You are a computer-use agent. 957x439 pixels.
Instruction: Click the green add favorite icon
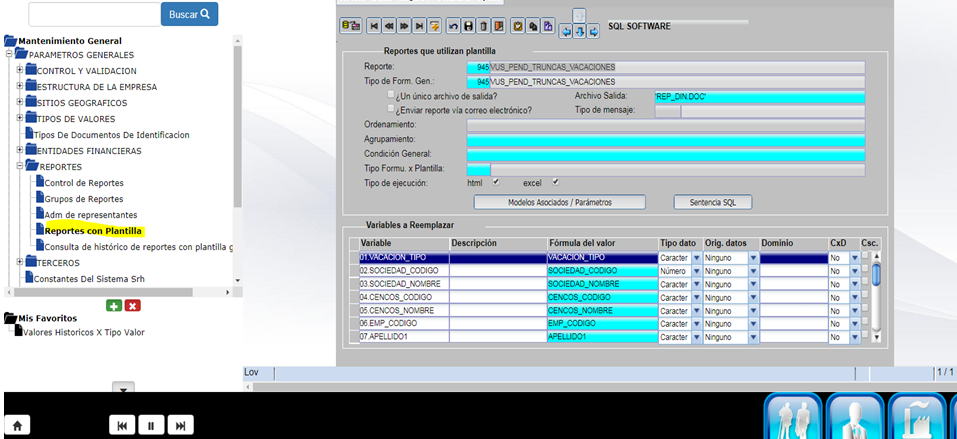(x=114, y=305)
